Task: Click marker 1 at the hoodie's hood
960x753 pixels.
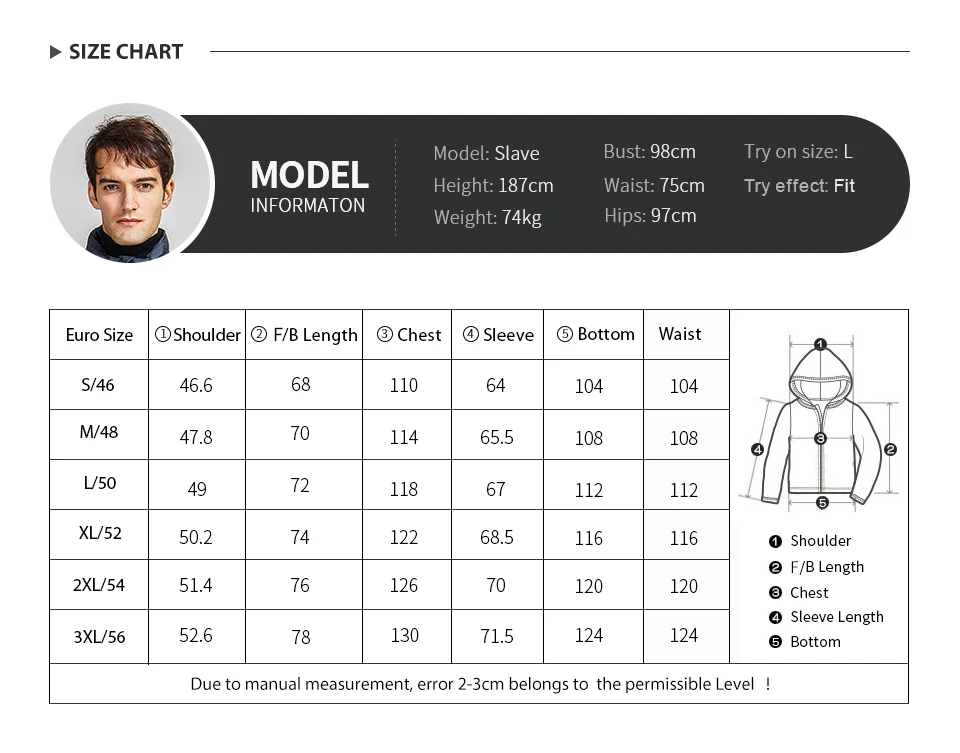Action: (820, 345)
